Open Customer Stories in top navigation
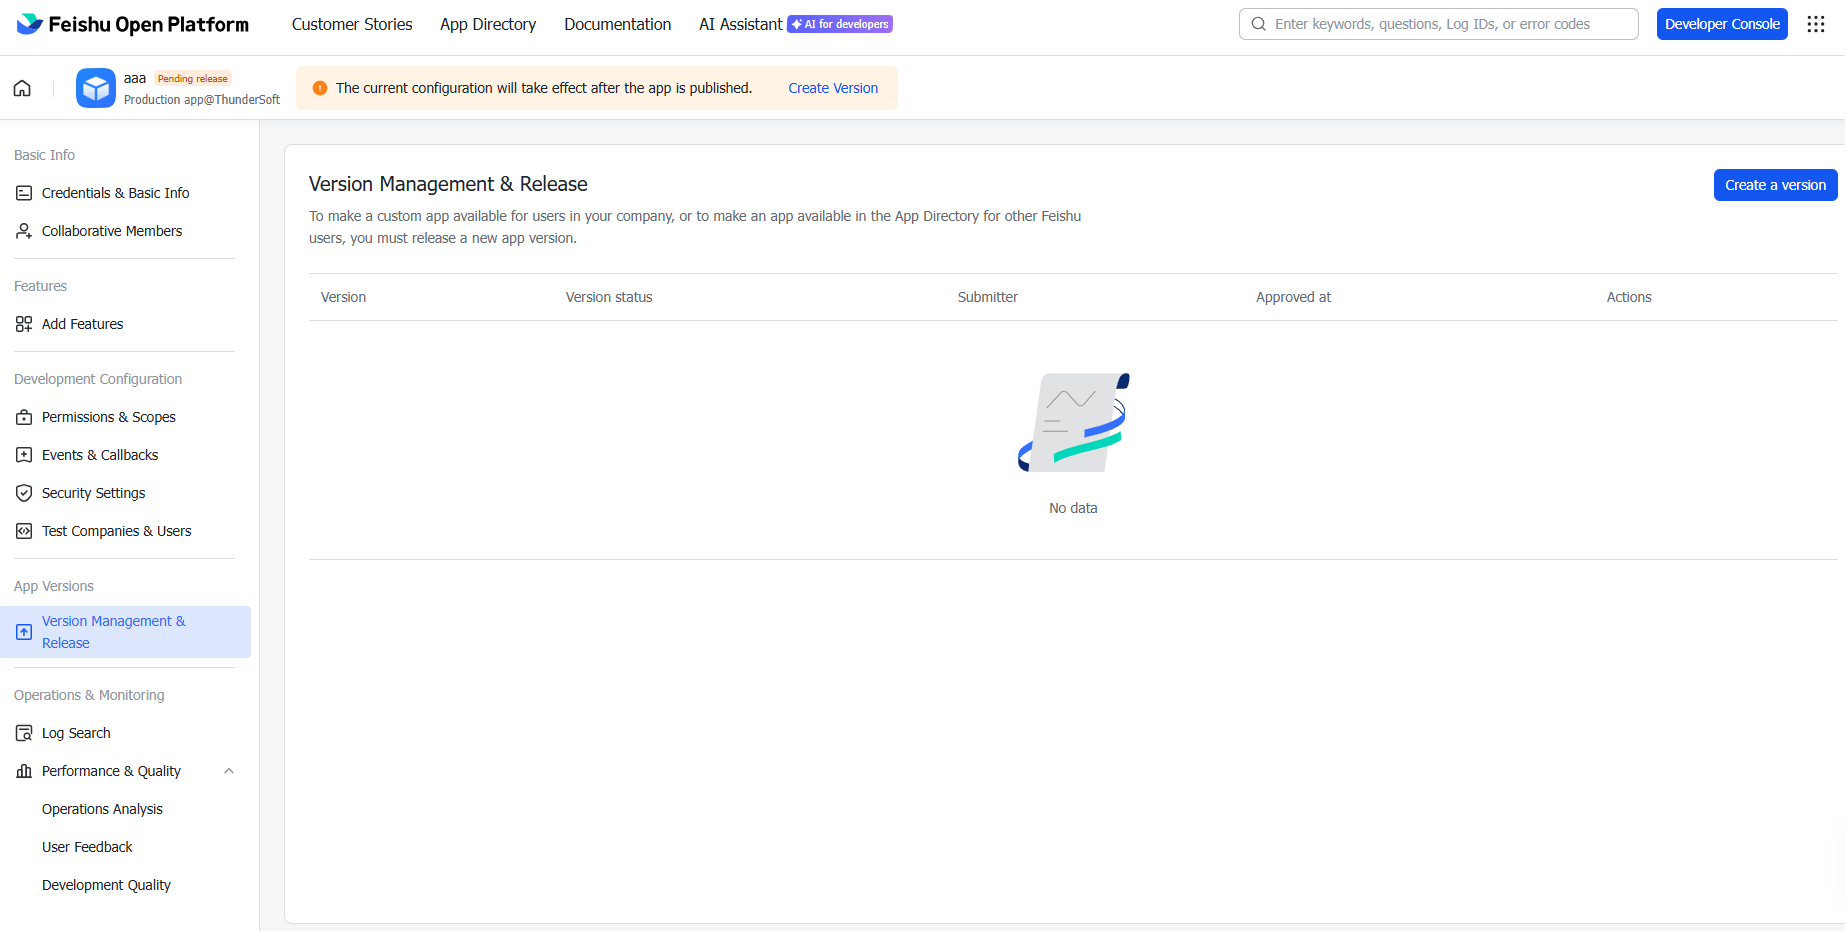The image size is (1845, 931). coord(352,24)
